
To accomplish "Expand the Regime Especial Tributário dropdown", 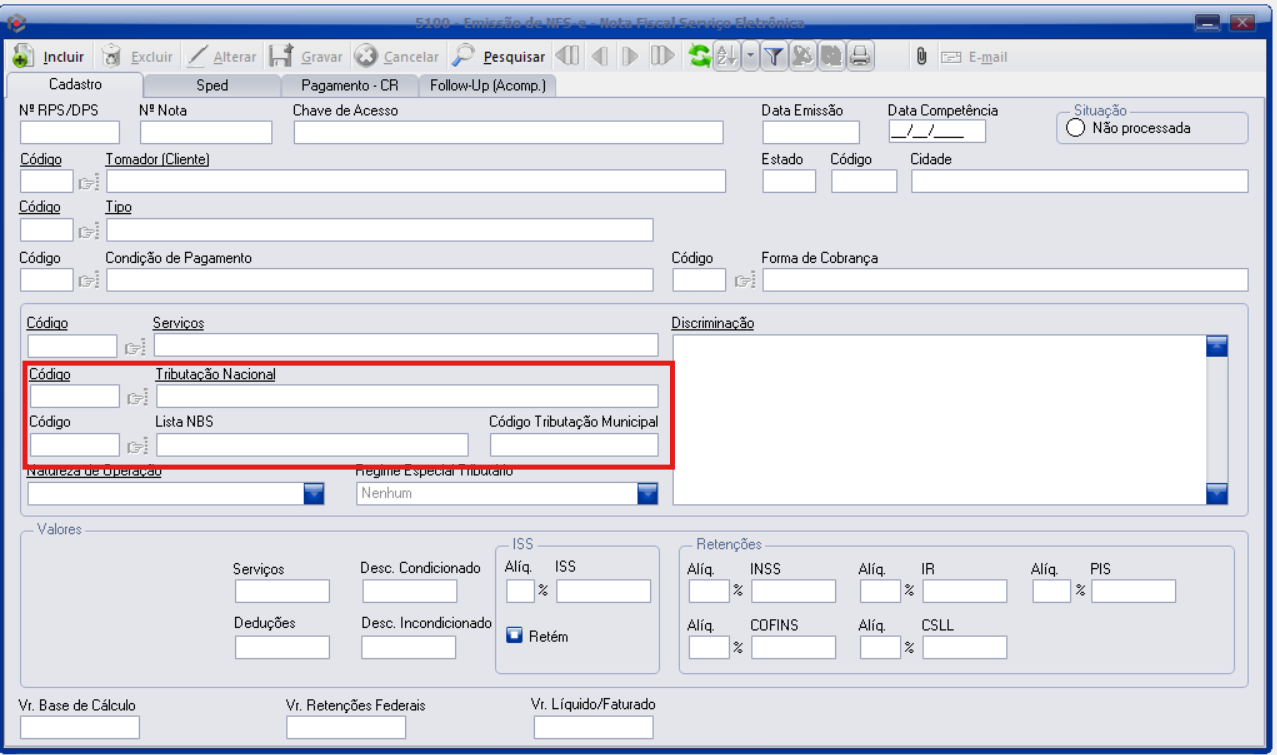I will pyautogui.click(x=647, y=493).
